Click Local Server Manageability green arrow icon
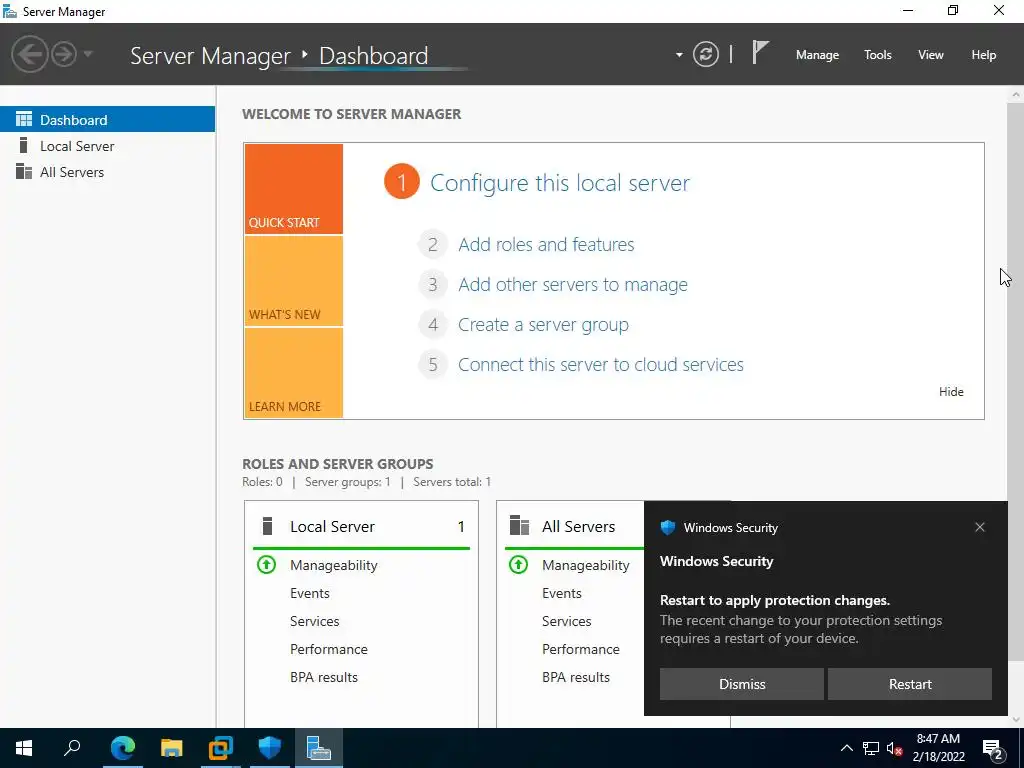Viewport: 1024px width, 768px height. pos(266,564)
